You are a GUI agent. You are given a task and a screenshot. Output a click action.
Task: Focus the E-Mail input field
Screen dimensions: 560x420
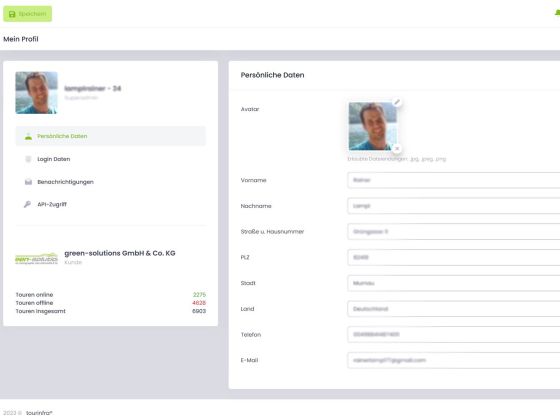tap(454, 360)
